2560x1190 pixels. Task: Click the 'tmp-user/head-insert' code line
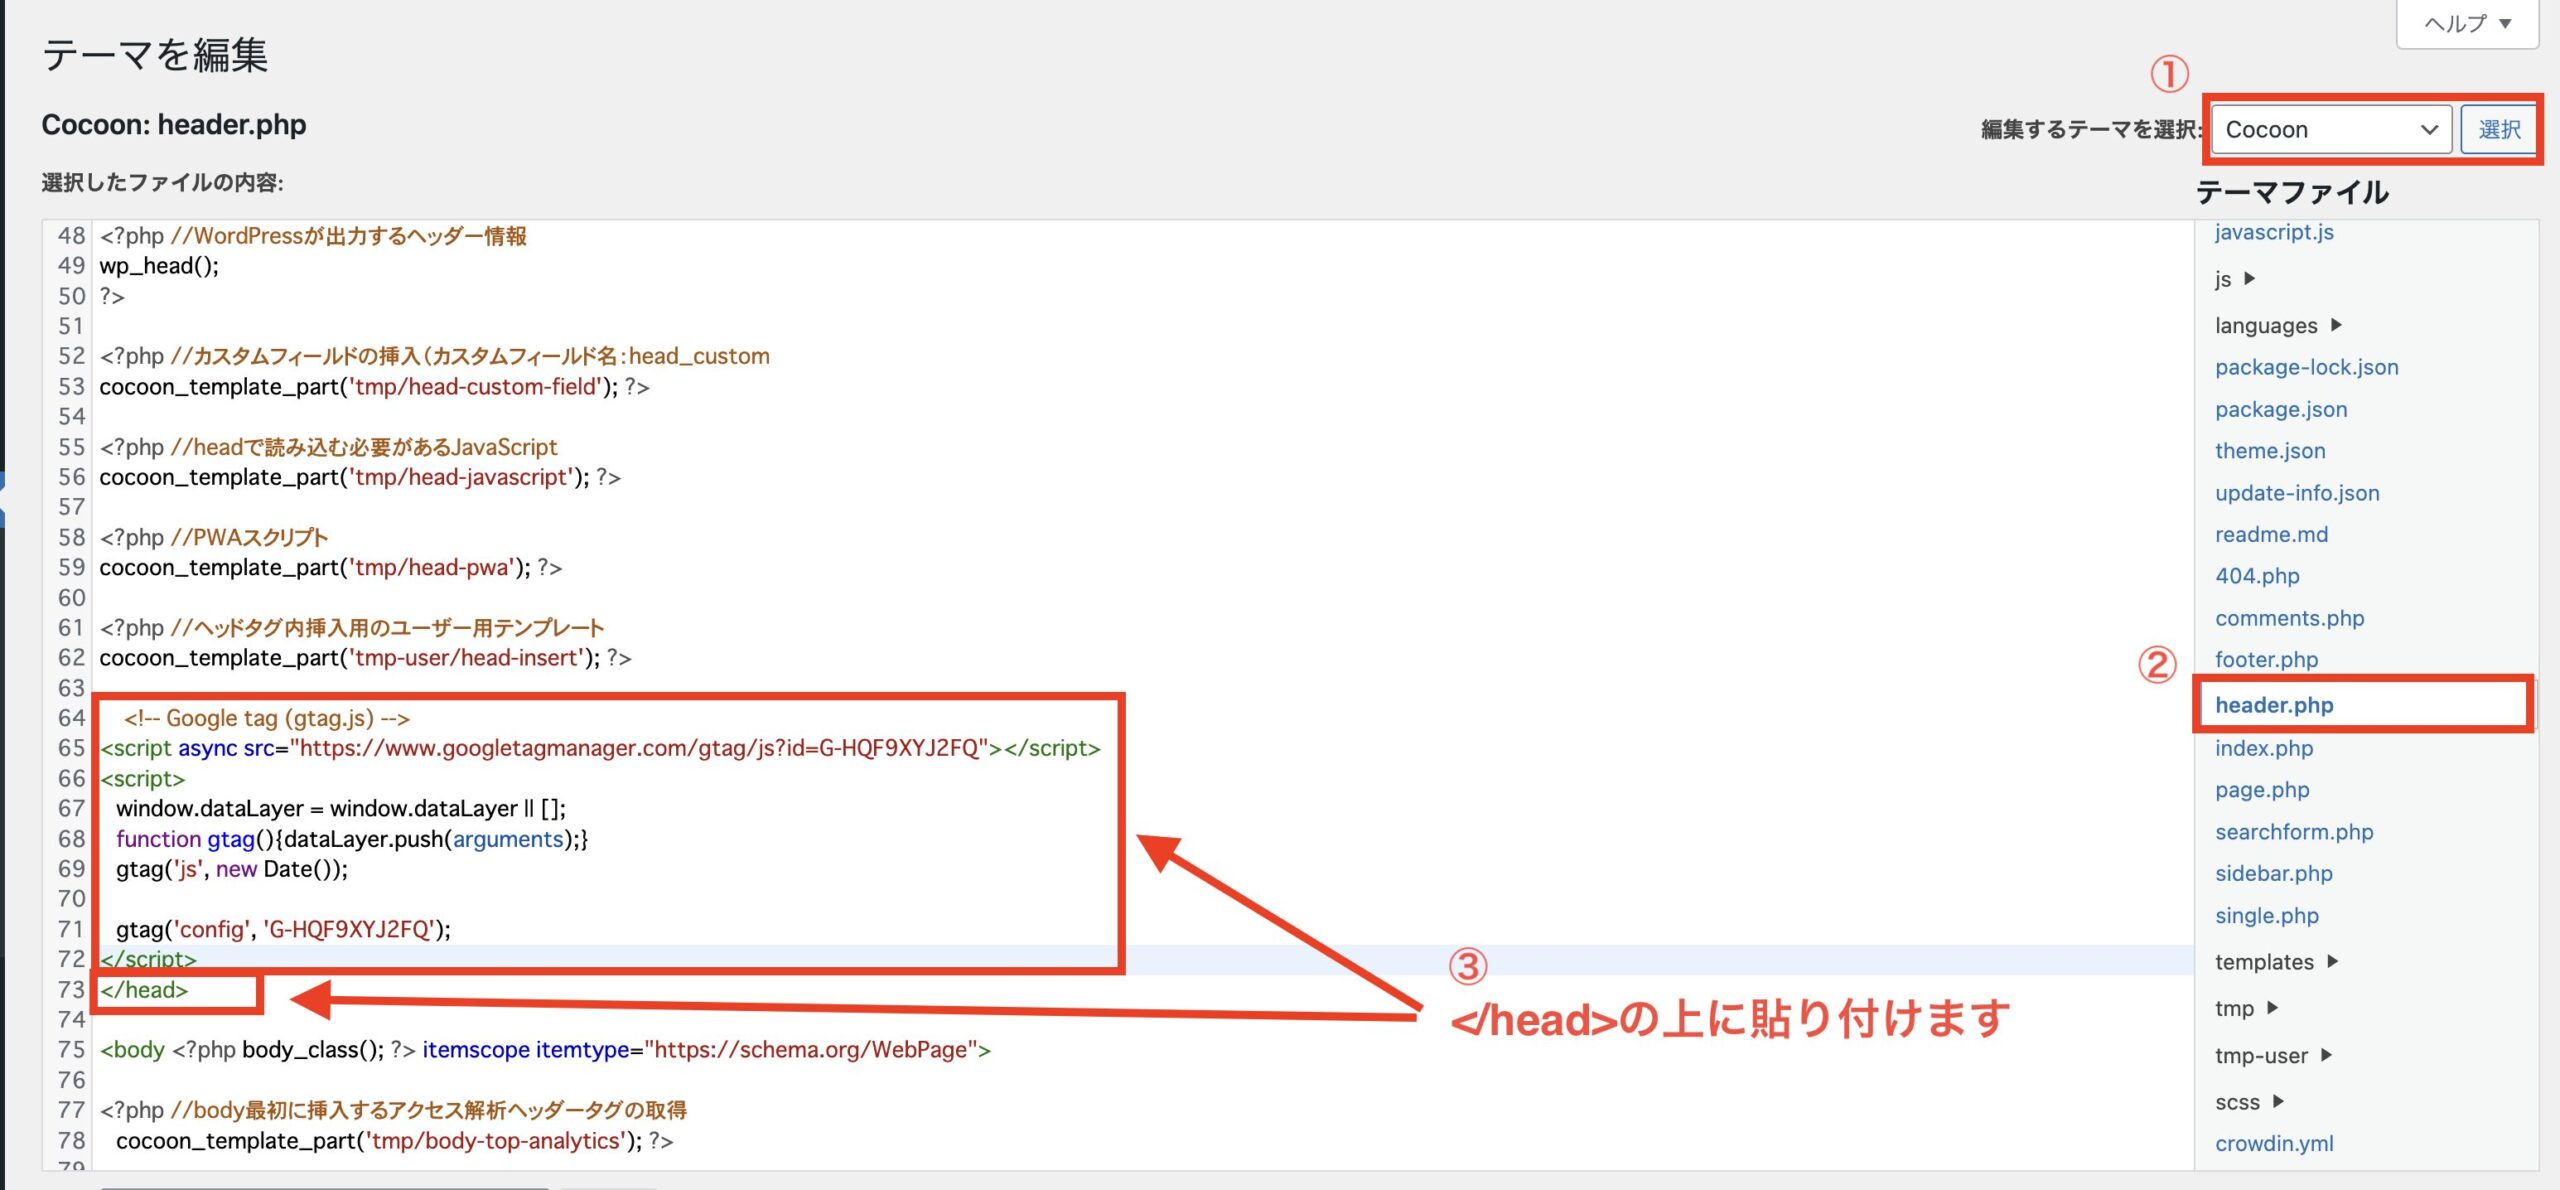pyautogui.click(x=365, y=658)
